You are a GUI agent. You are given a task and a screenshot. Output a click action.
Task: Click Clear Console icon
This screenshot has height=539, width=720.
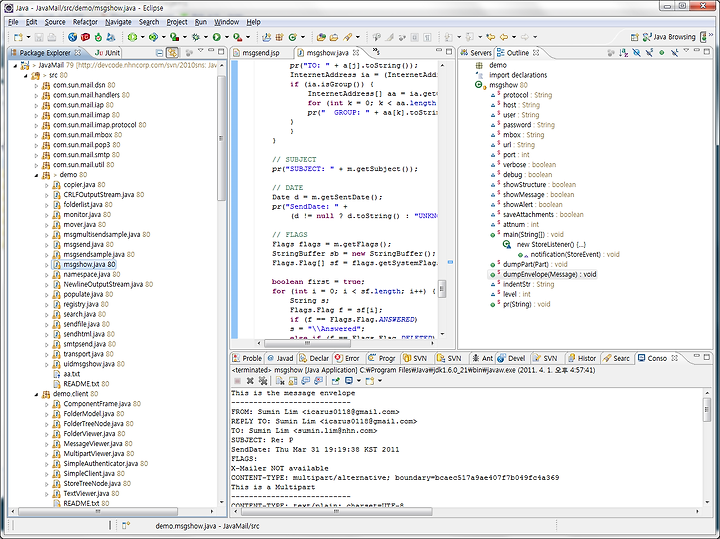click(280, 381)
